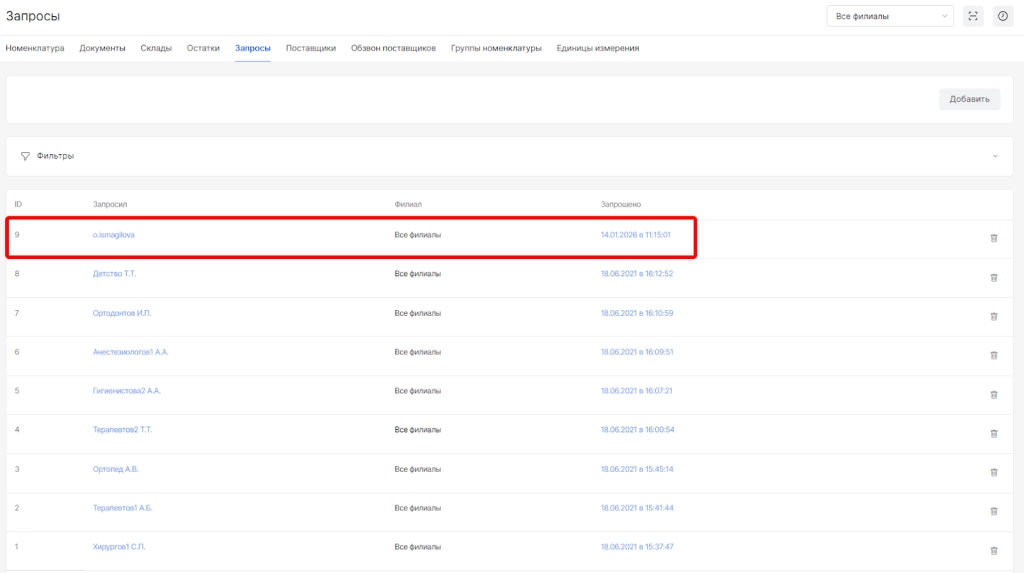Click the Запросил column header
The width and height of the screenshot is (1024, 573).
pyautogui.click(x=110, y=204)
